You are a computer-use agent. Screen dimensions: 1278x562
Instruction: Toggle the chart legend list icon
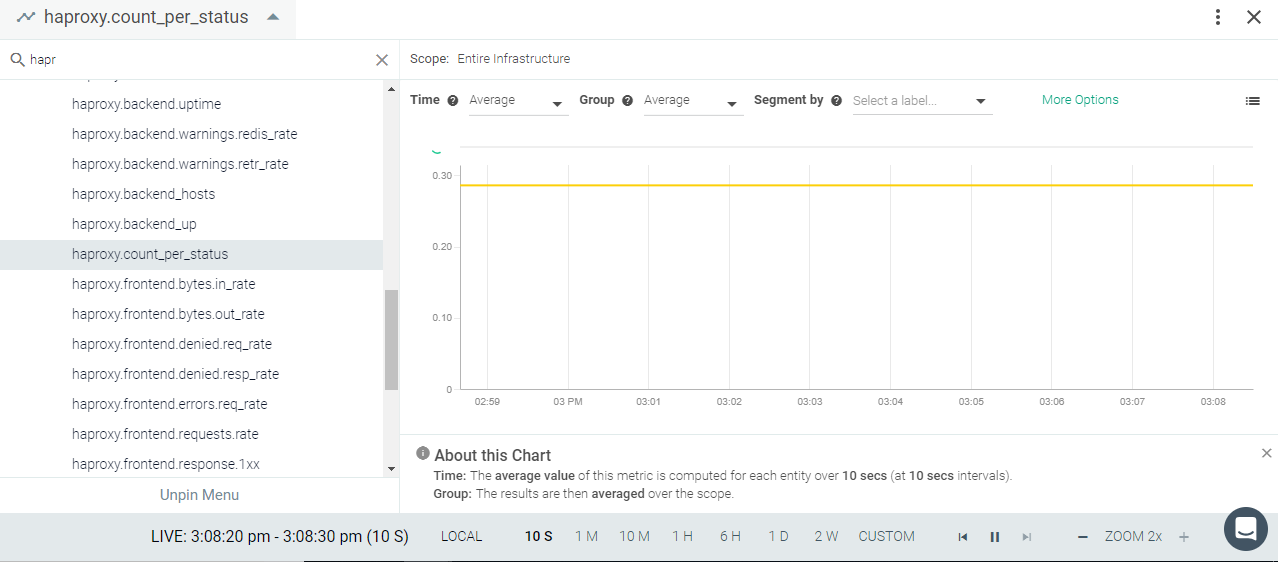tap(1252, 101)
